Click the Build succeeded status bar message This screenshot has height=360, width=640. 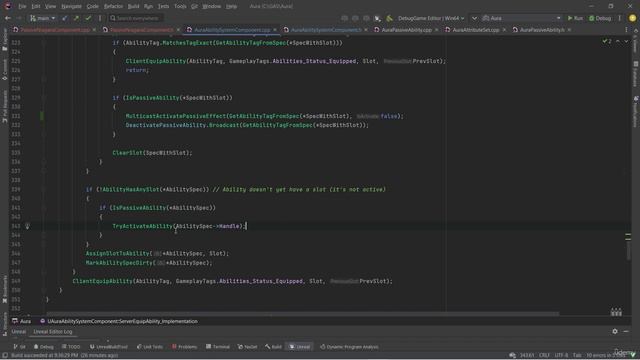(x=64, y=356)
